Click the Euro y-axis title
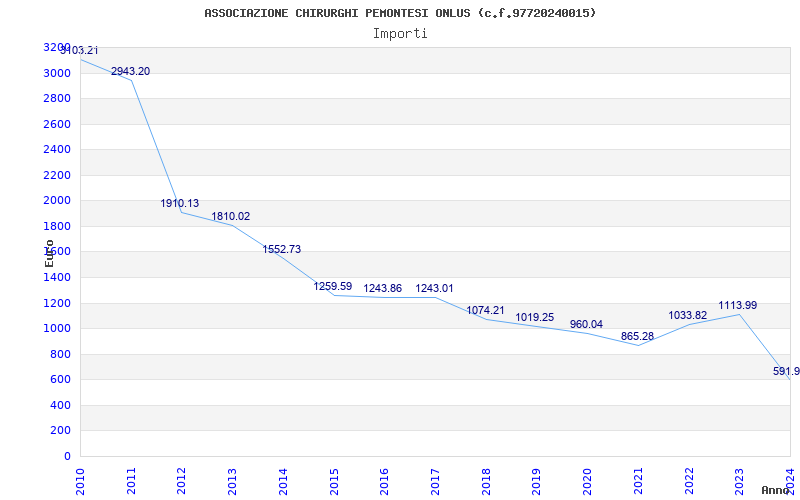This screenshot has height=500, width=800. [49, 254]
